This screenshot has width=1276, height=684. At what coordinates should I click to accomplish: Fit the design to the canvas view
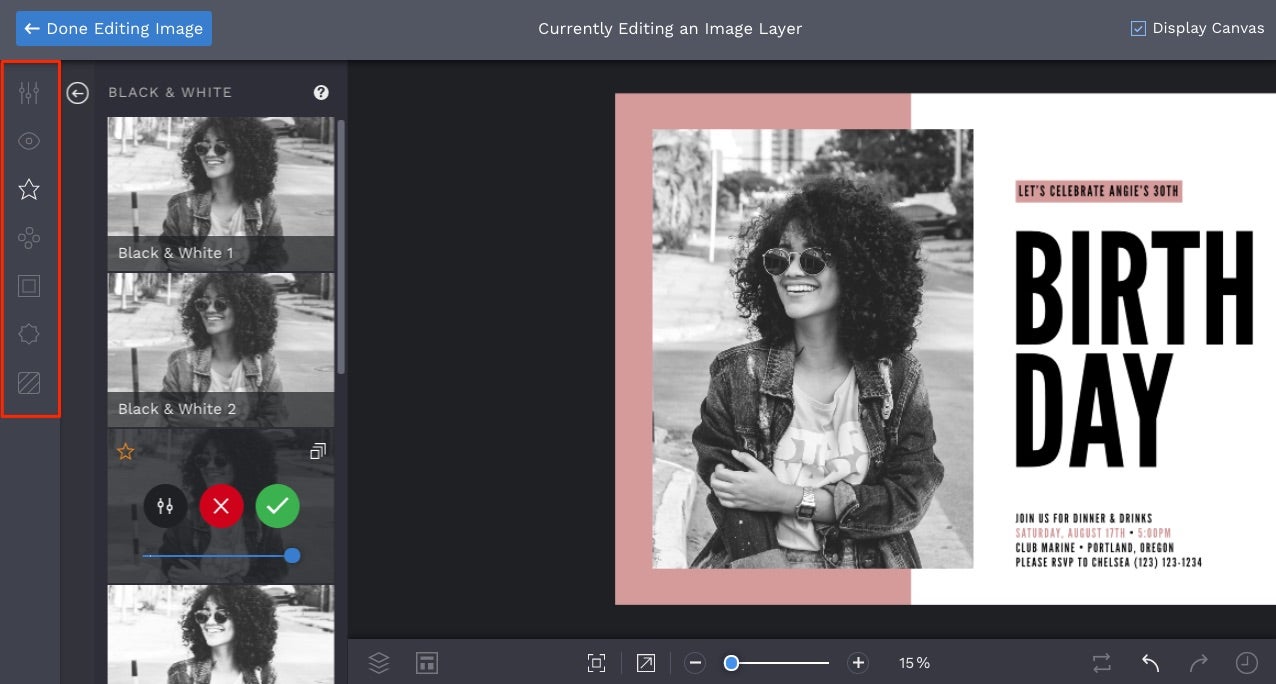coord(597,662)
